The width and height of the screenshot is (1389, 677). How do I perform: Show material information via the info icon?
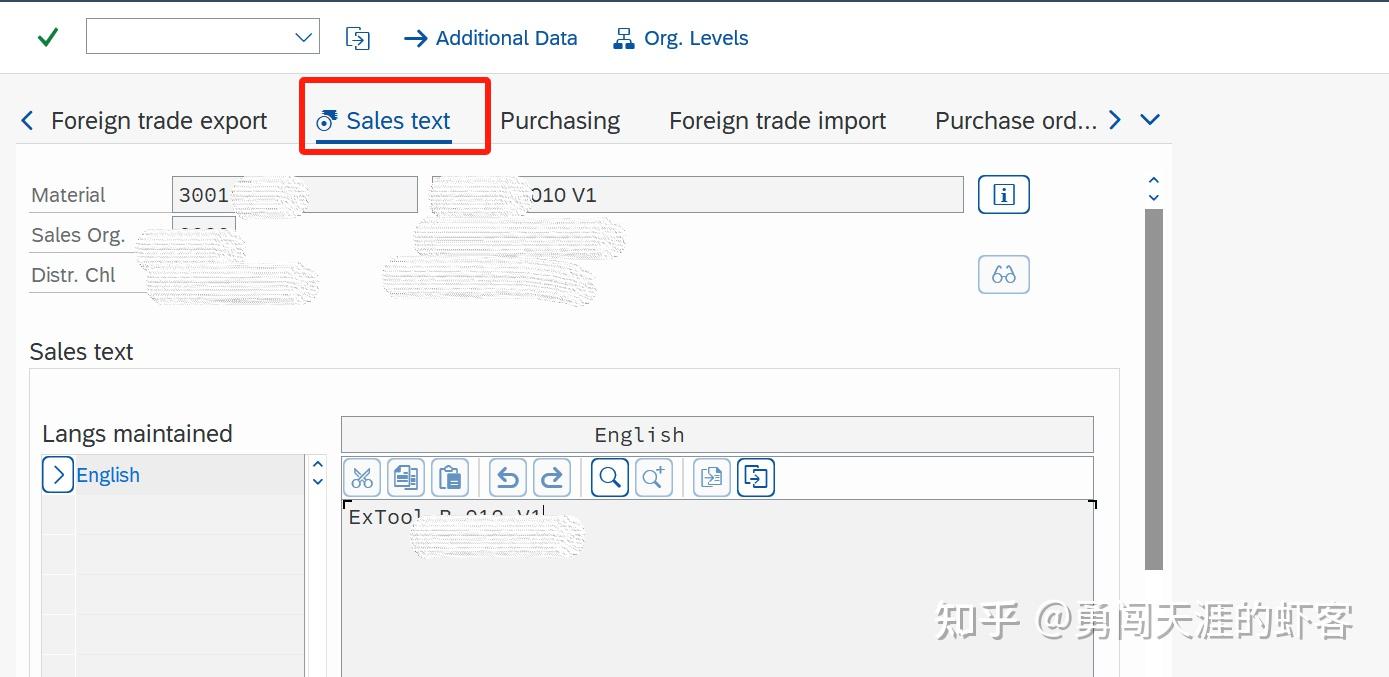1003,194
